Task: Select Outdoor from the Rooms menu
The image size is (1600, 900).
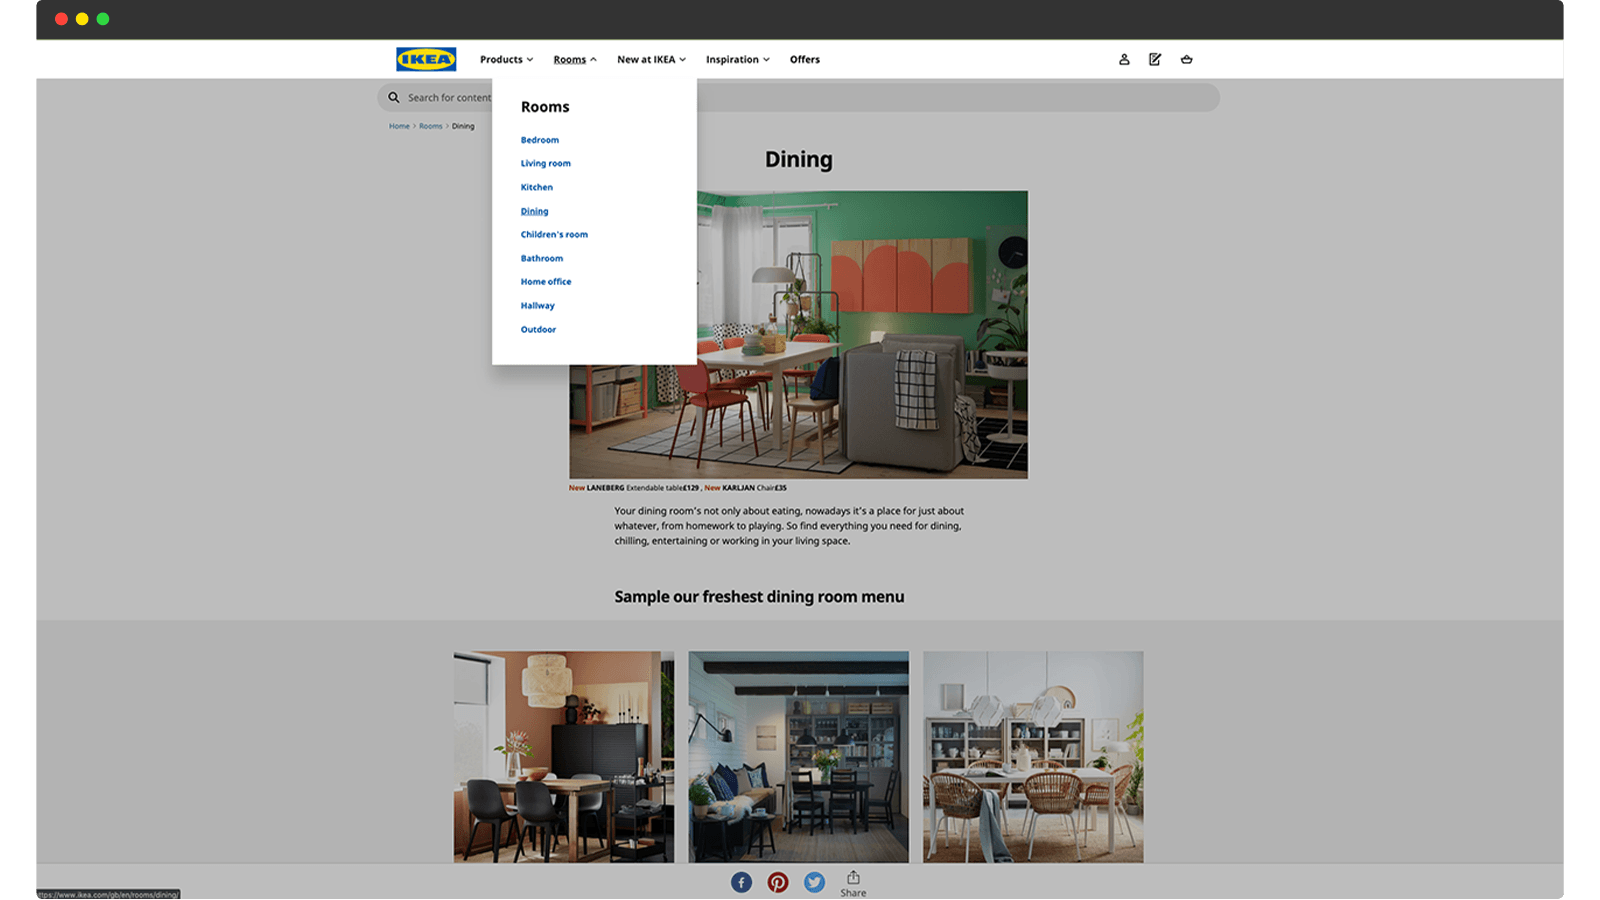Action: click(538, 329)
